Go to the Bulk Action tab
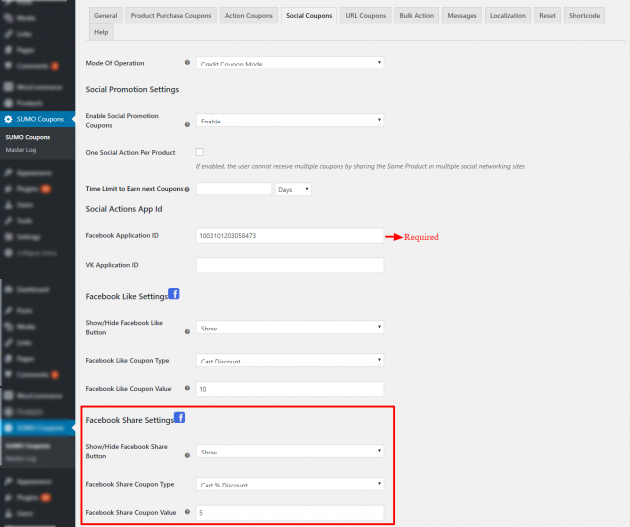 tap(417, 16)
